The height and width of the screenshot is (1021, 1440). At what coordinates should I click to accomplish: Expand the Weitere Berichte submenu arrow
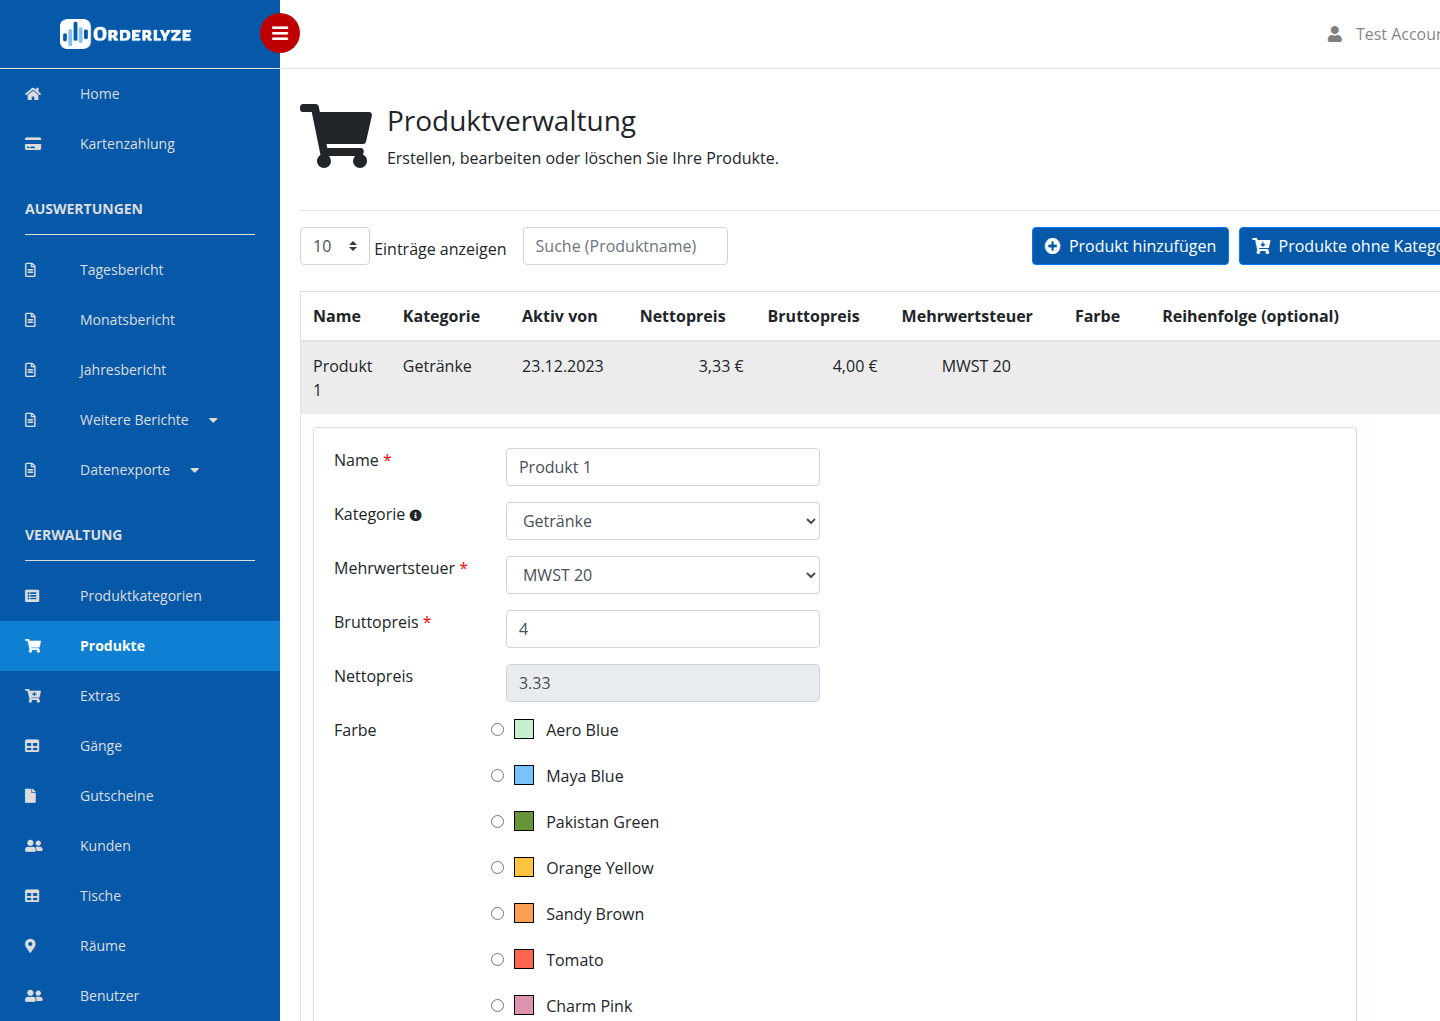pyautogui.click(x=213, y=421)
